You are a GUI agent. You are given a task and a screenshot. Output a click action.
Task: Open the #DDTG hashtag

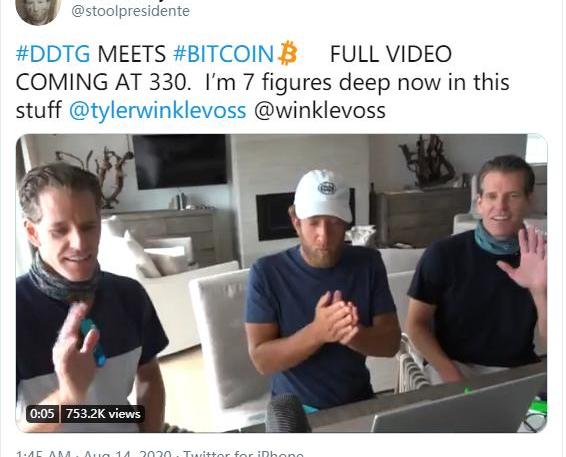pos(53,54)
